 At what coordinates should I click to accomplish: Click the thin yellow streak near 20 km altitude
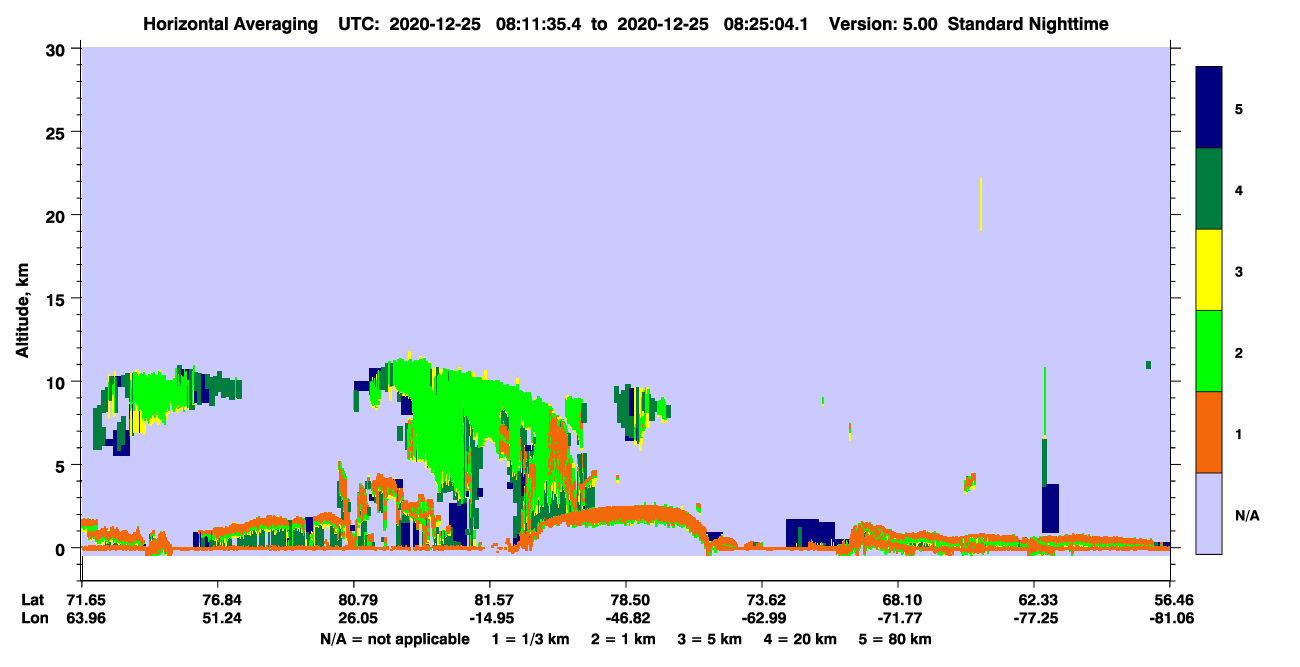(981, 204)
